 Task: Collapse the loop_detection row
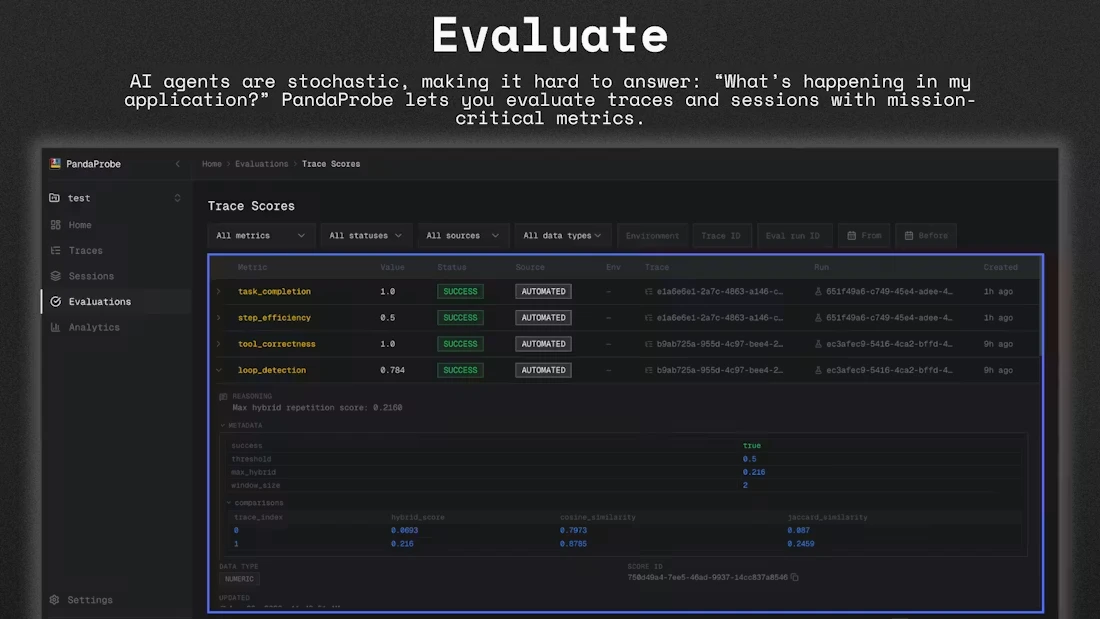click(x=219, y=370)
